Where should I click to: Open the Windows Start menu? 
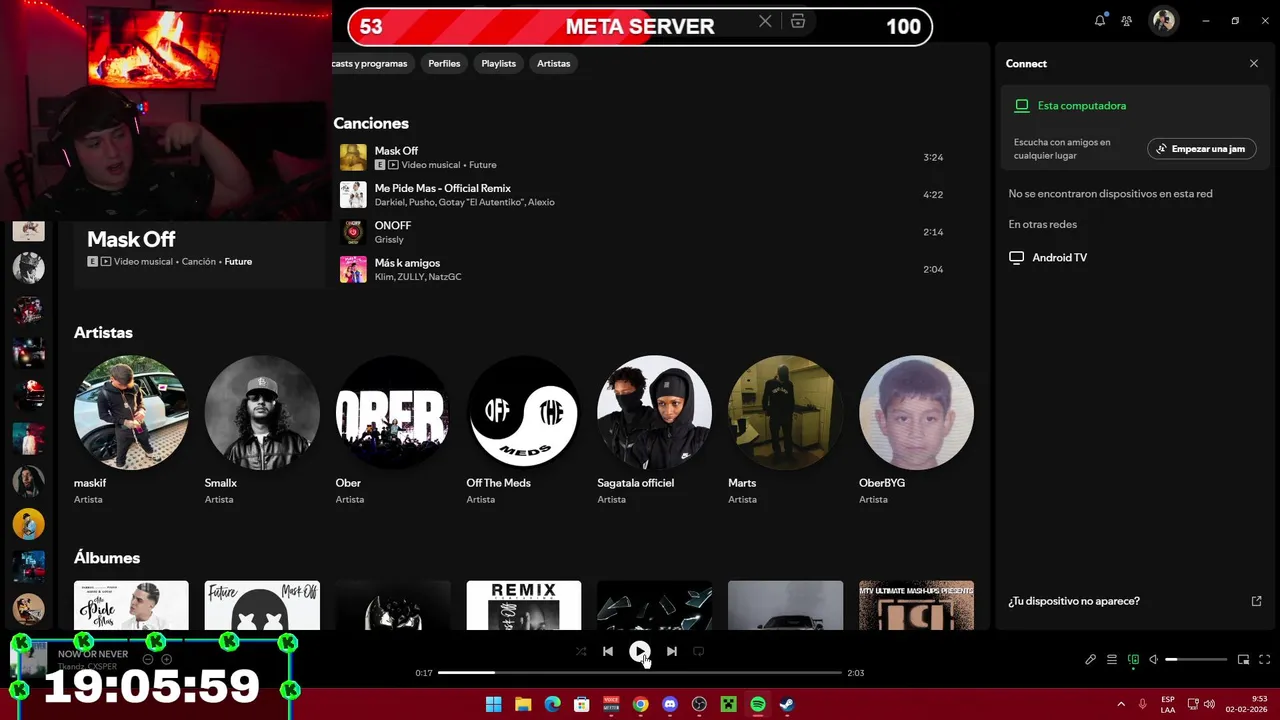coord(493,704)
